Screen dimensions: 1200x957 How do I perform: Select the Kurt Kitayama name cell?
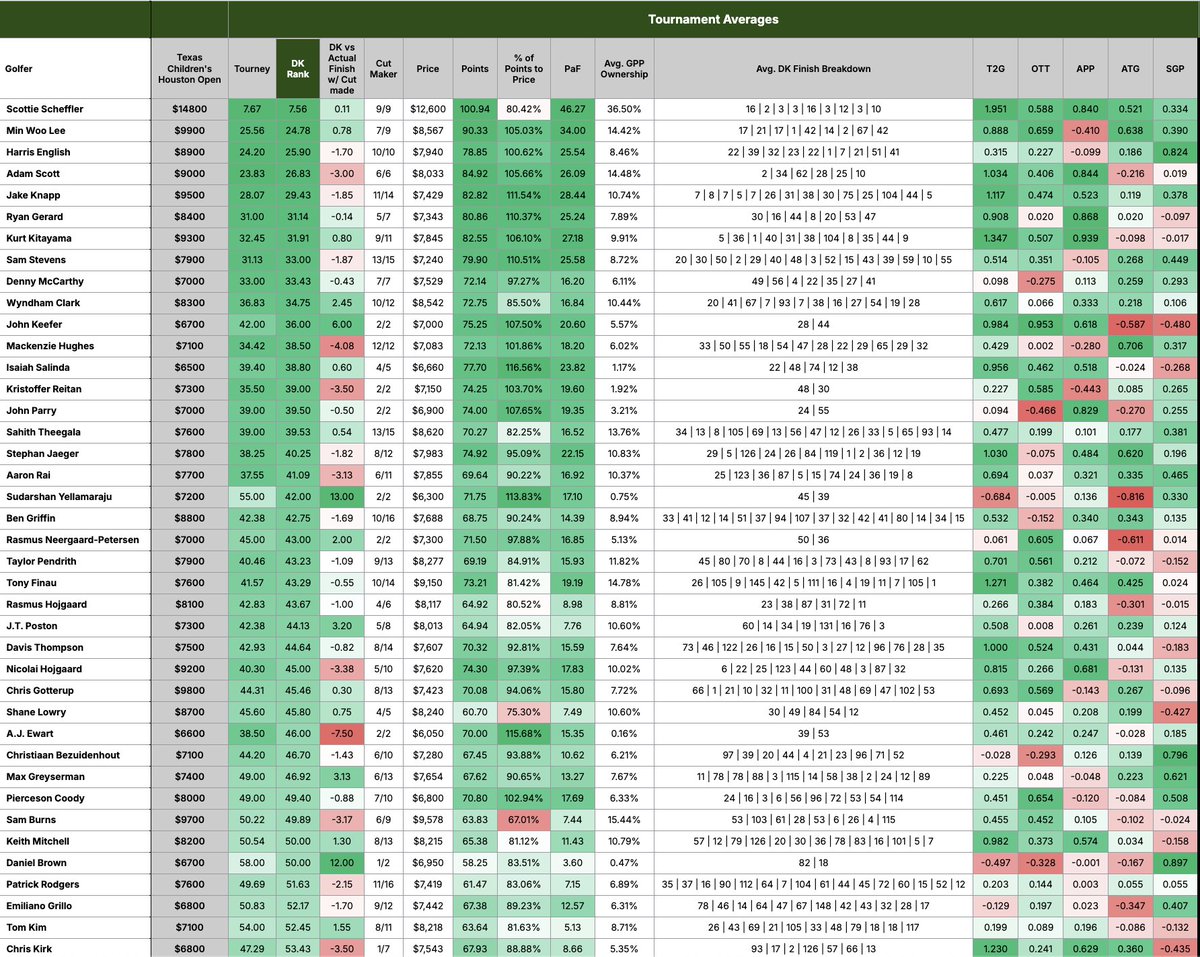coord(76,238)
